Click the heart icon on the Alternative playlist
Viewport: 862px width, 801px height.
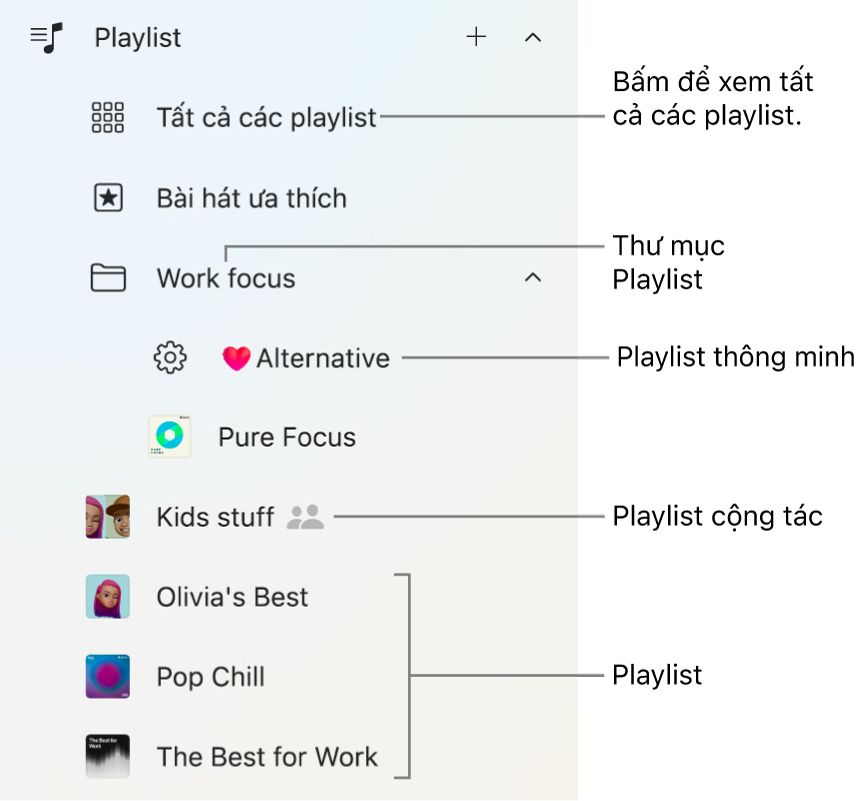point(236,357)
